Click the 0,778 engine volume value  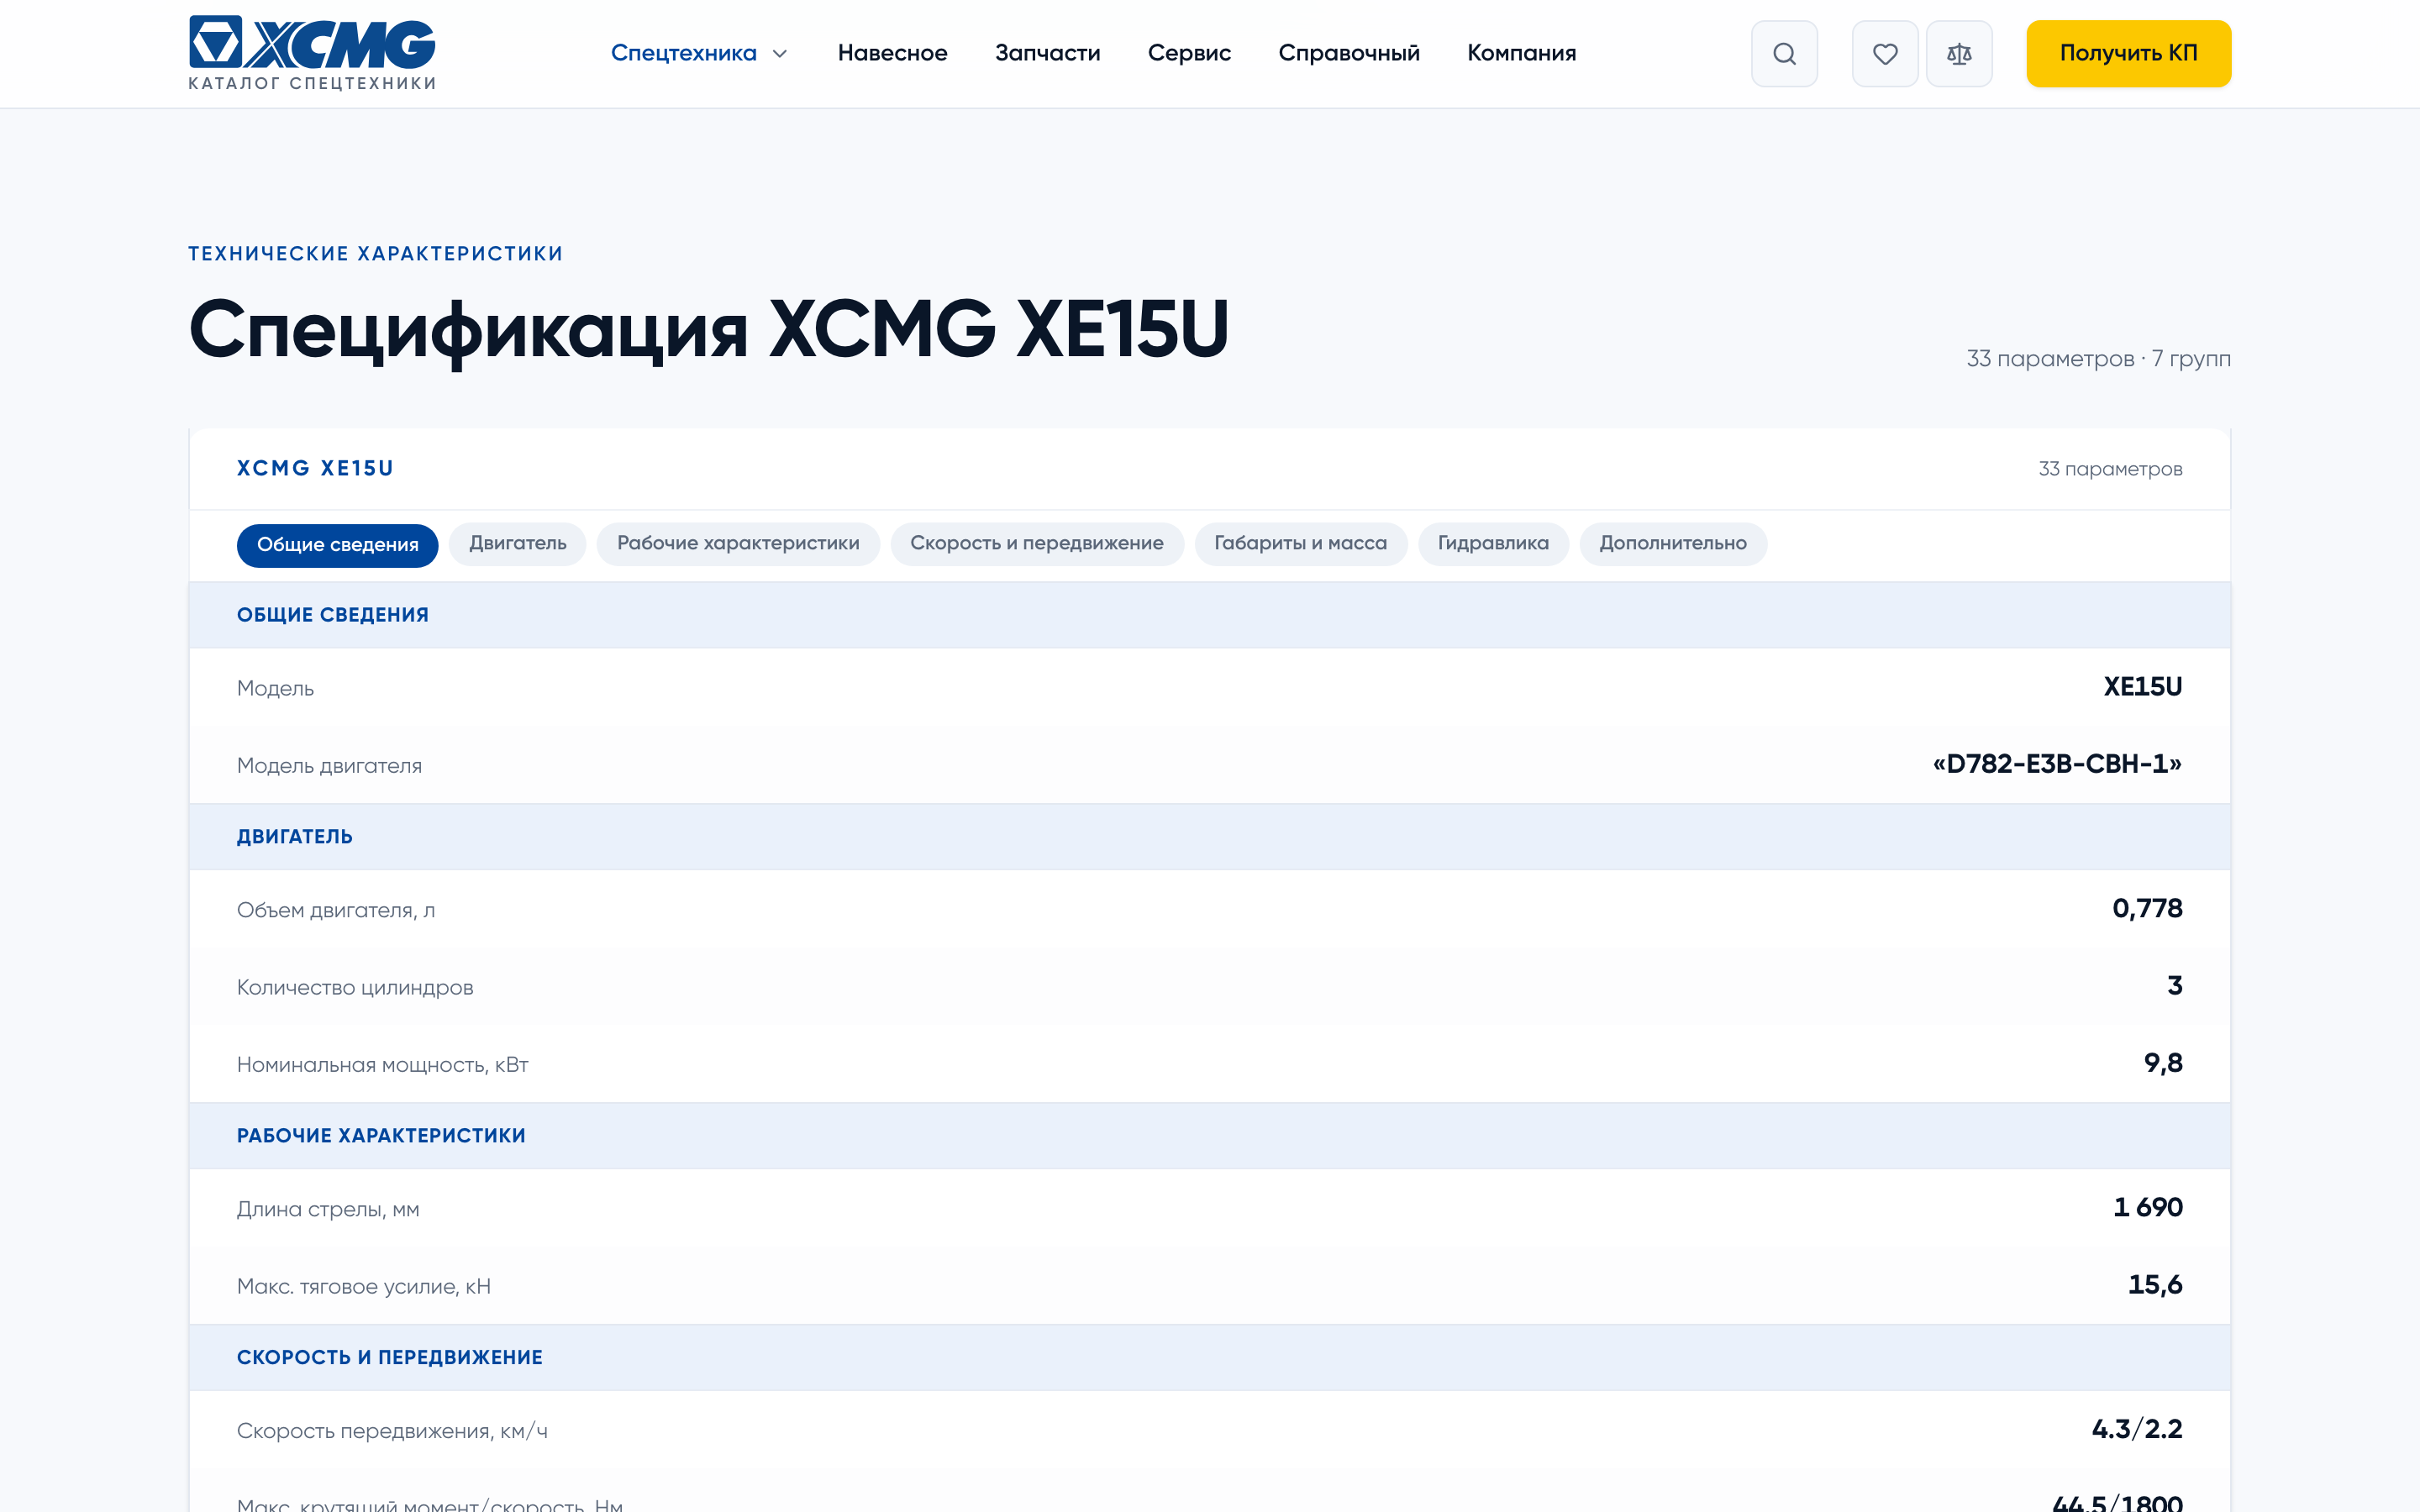click(2146, 909)
